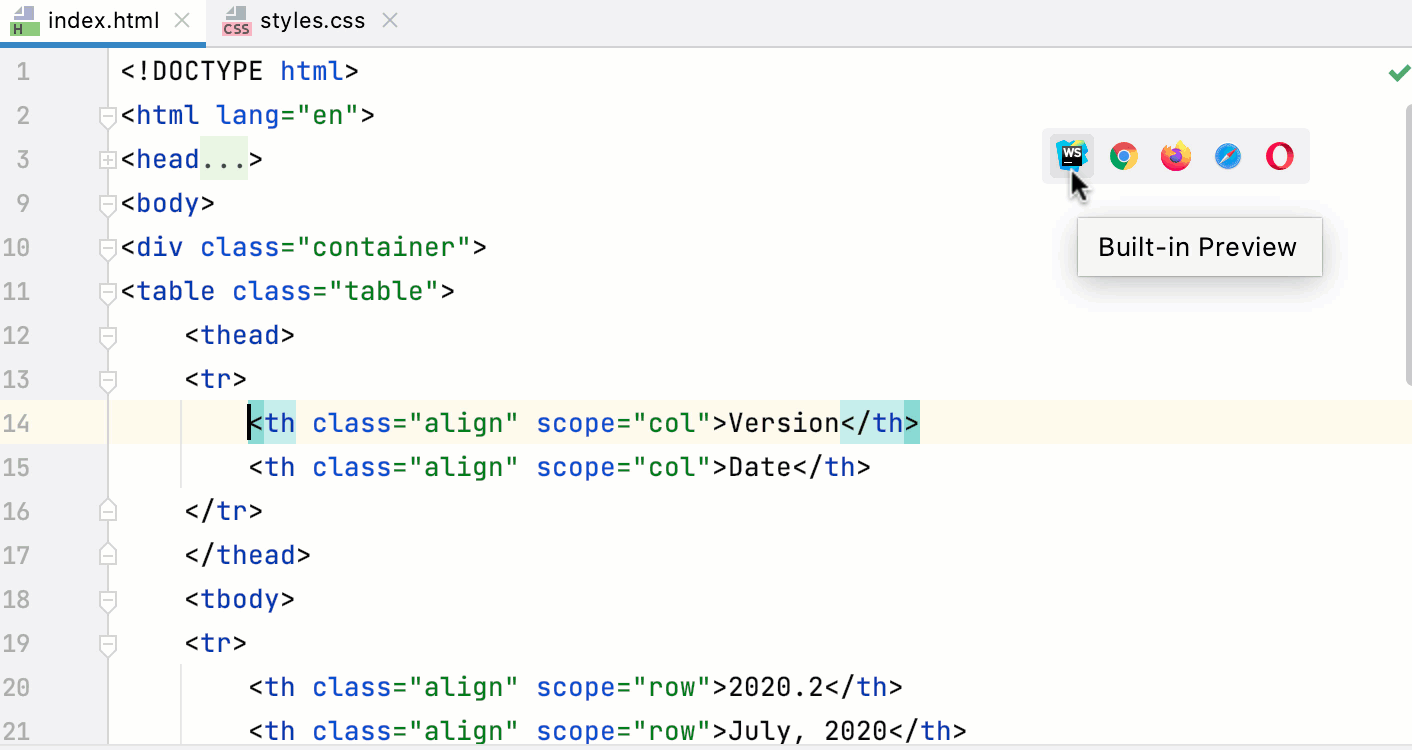1412x750 pixels.
Task: Expand the folded head ellipsis in code
Action: pyautogui.click(x=222, y=158)
